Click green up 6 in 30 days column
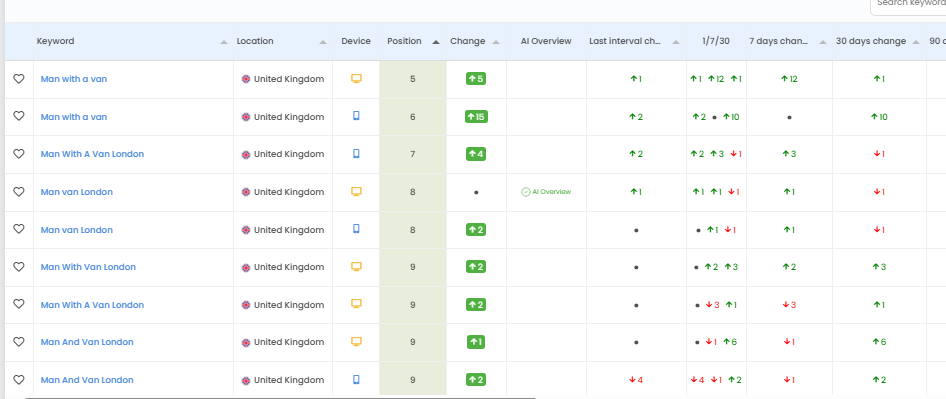The image size is (946, 399). pyautogui.click(x=879, y=342)
